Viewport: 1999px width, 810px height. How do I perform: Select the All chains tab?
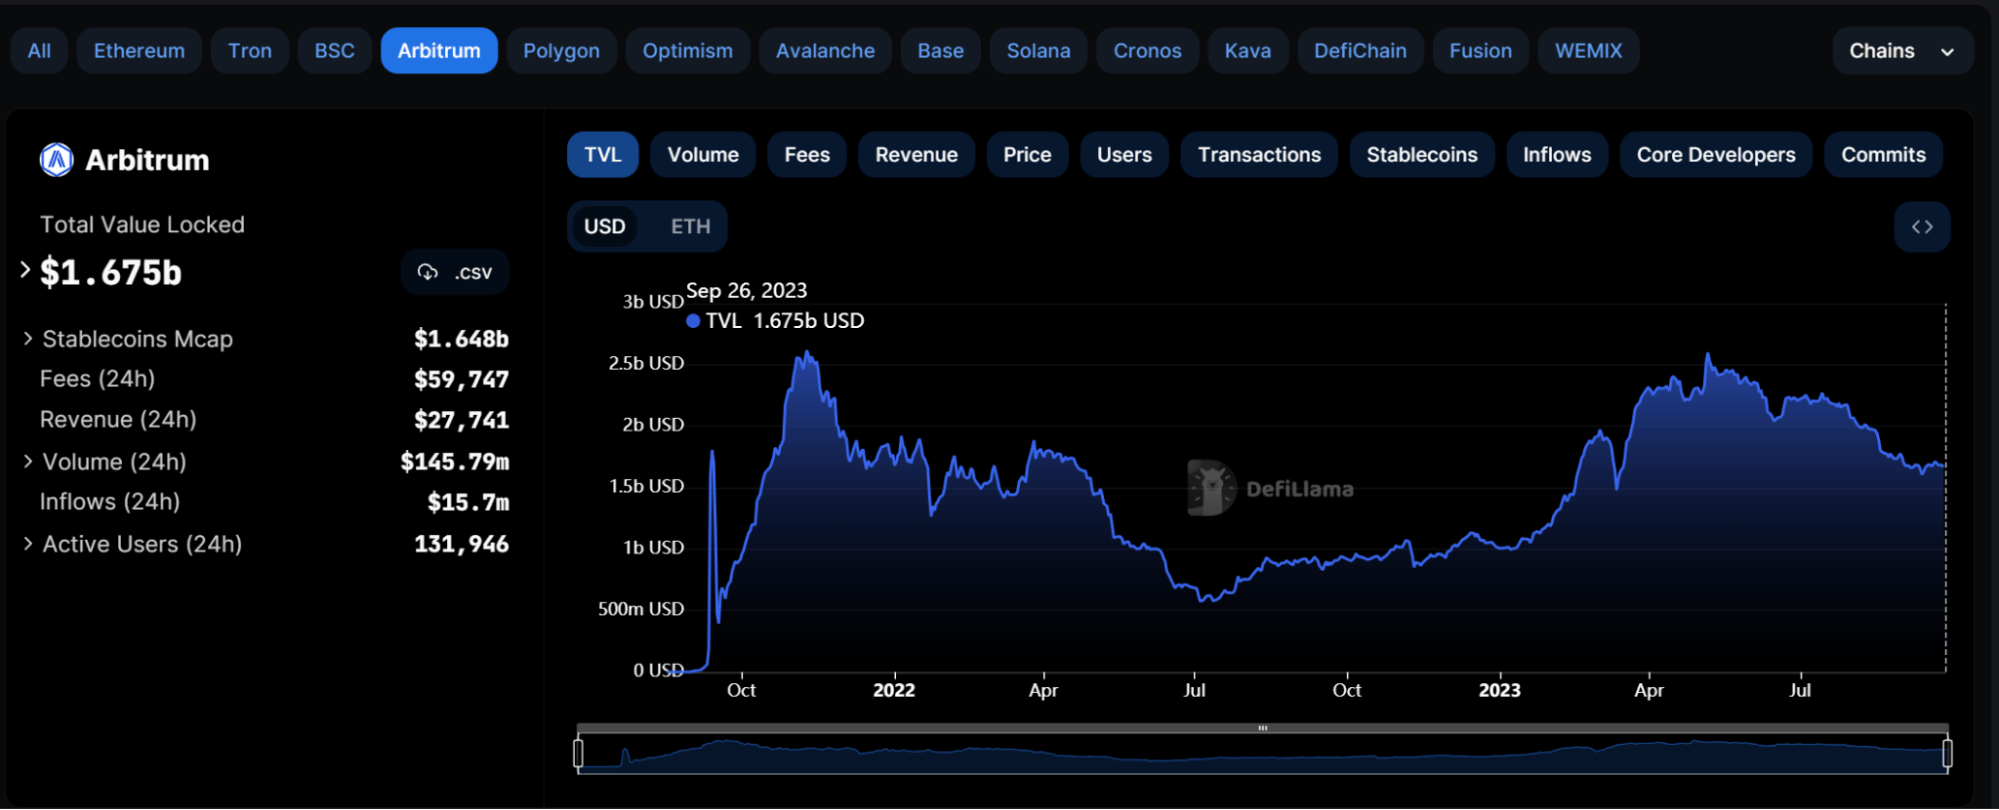(39, 51)
